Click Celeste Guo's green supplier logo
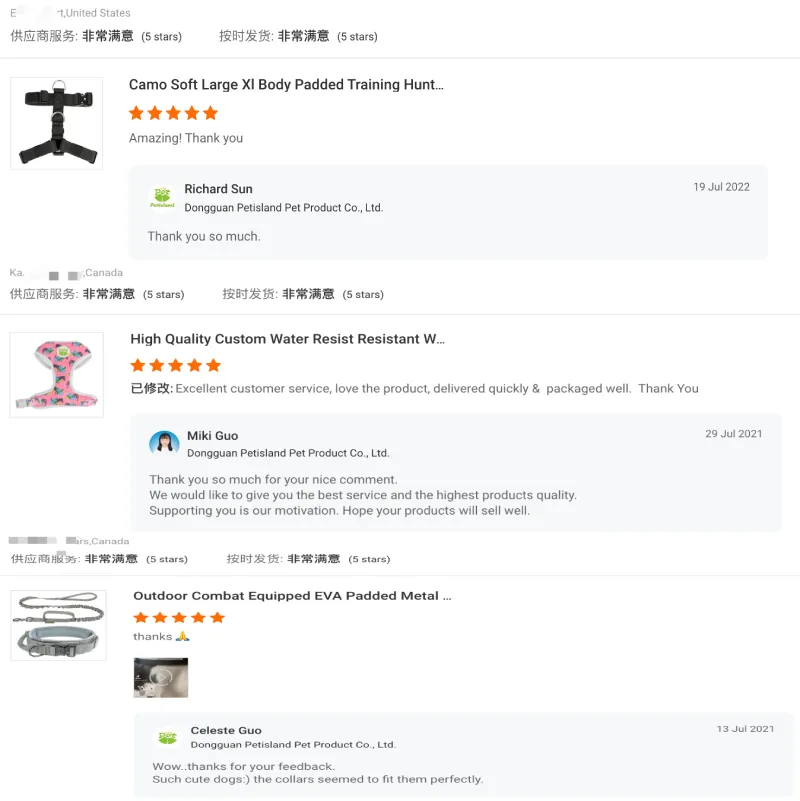 coord(168,737)
